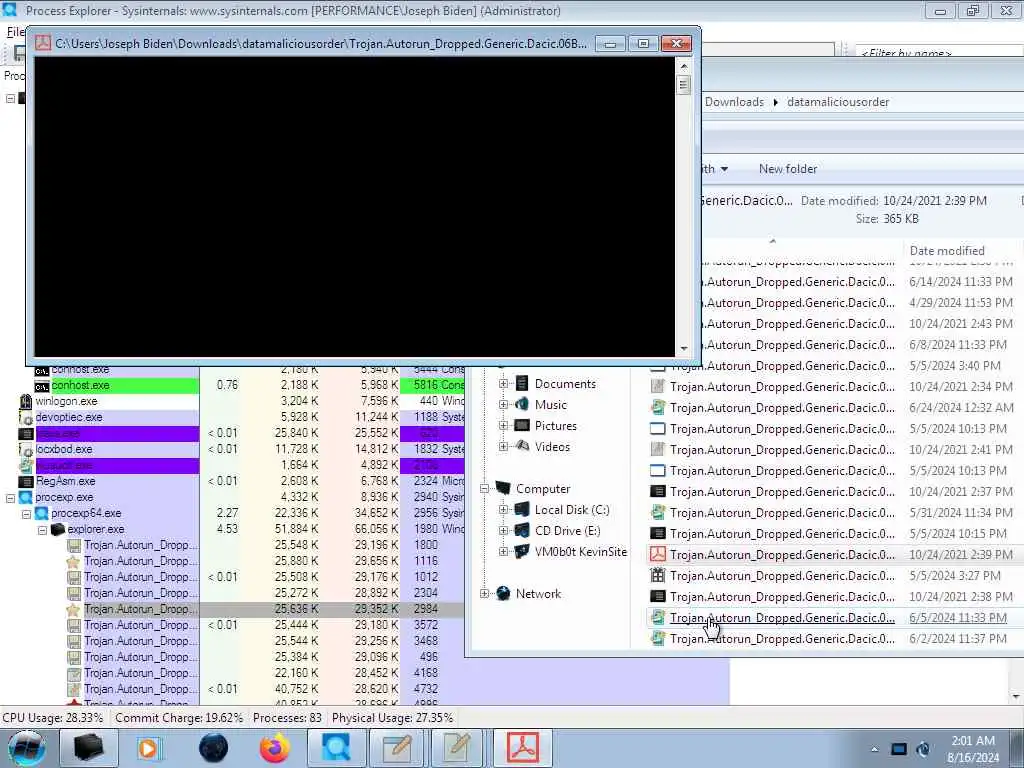Click icon of file modified 10/24/2021 2:37 PM

pos(658,492)
